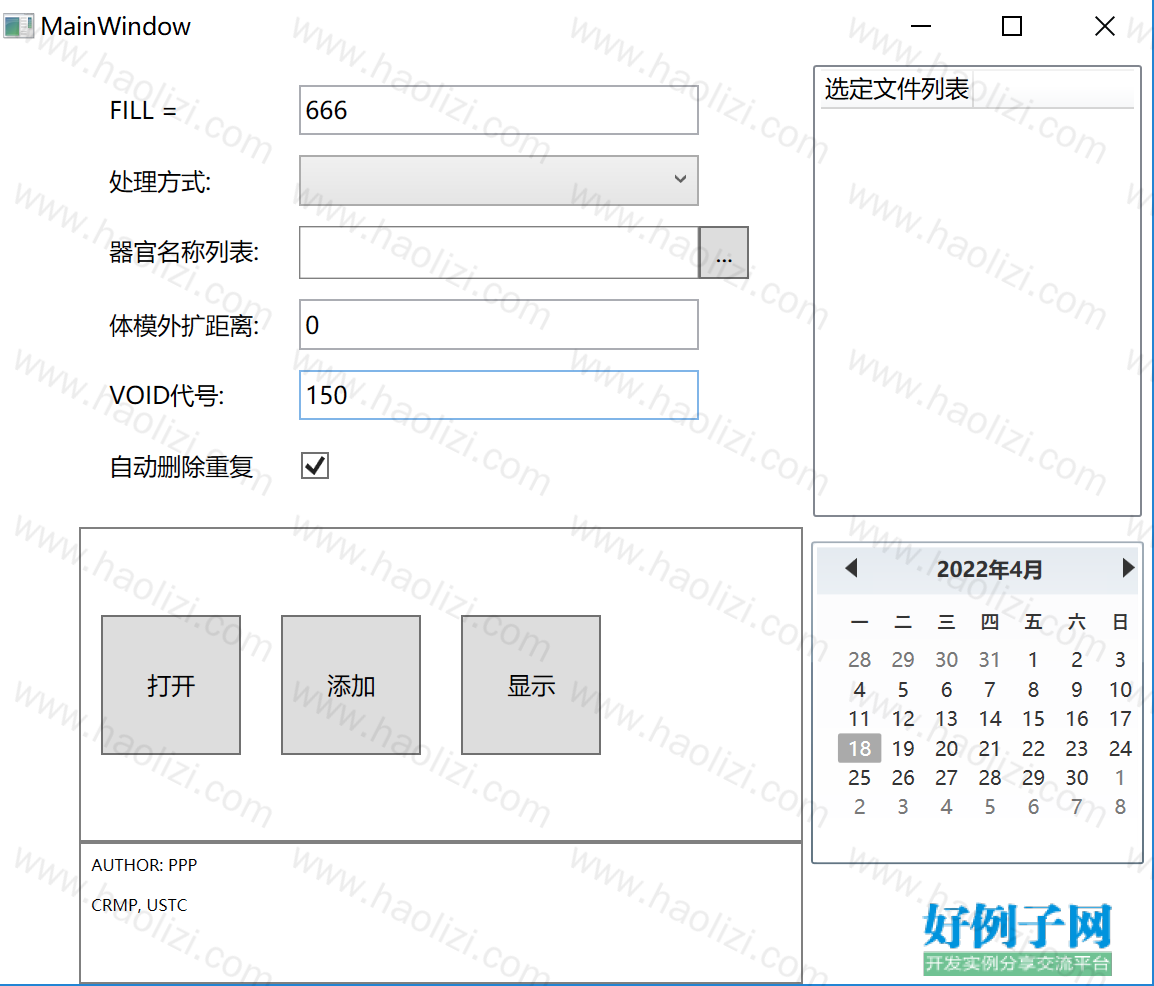Go to previous month in calendar
Screen dimensions: 1154x986
852,568
